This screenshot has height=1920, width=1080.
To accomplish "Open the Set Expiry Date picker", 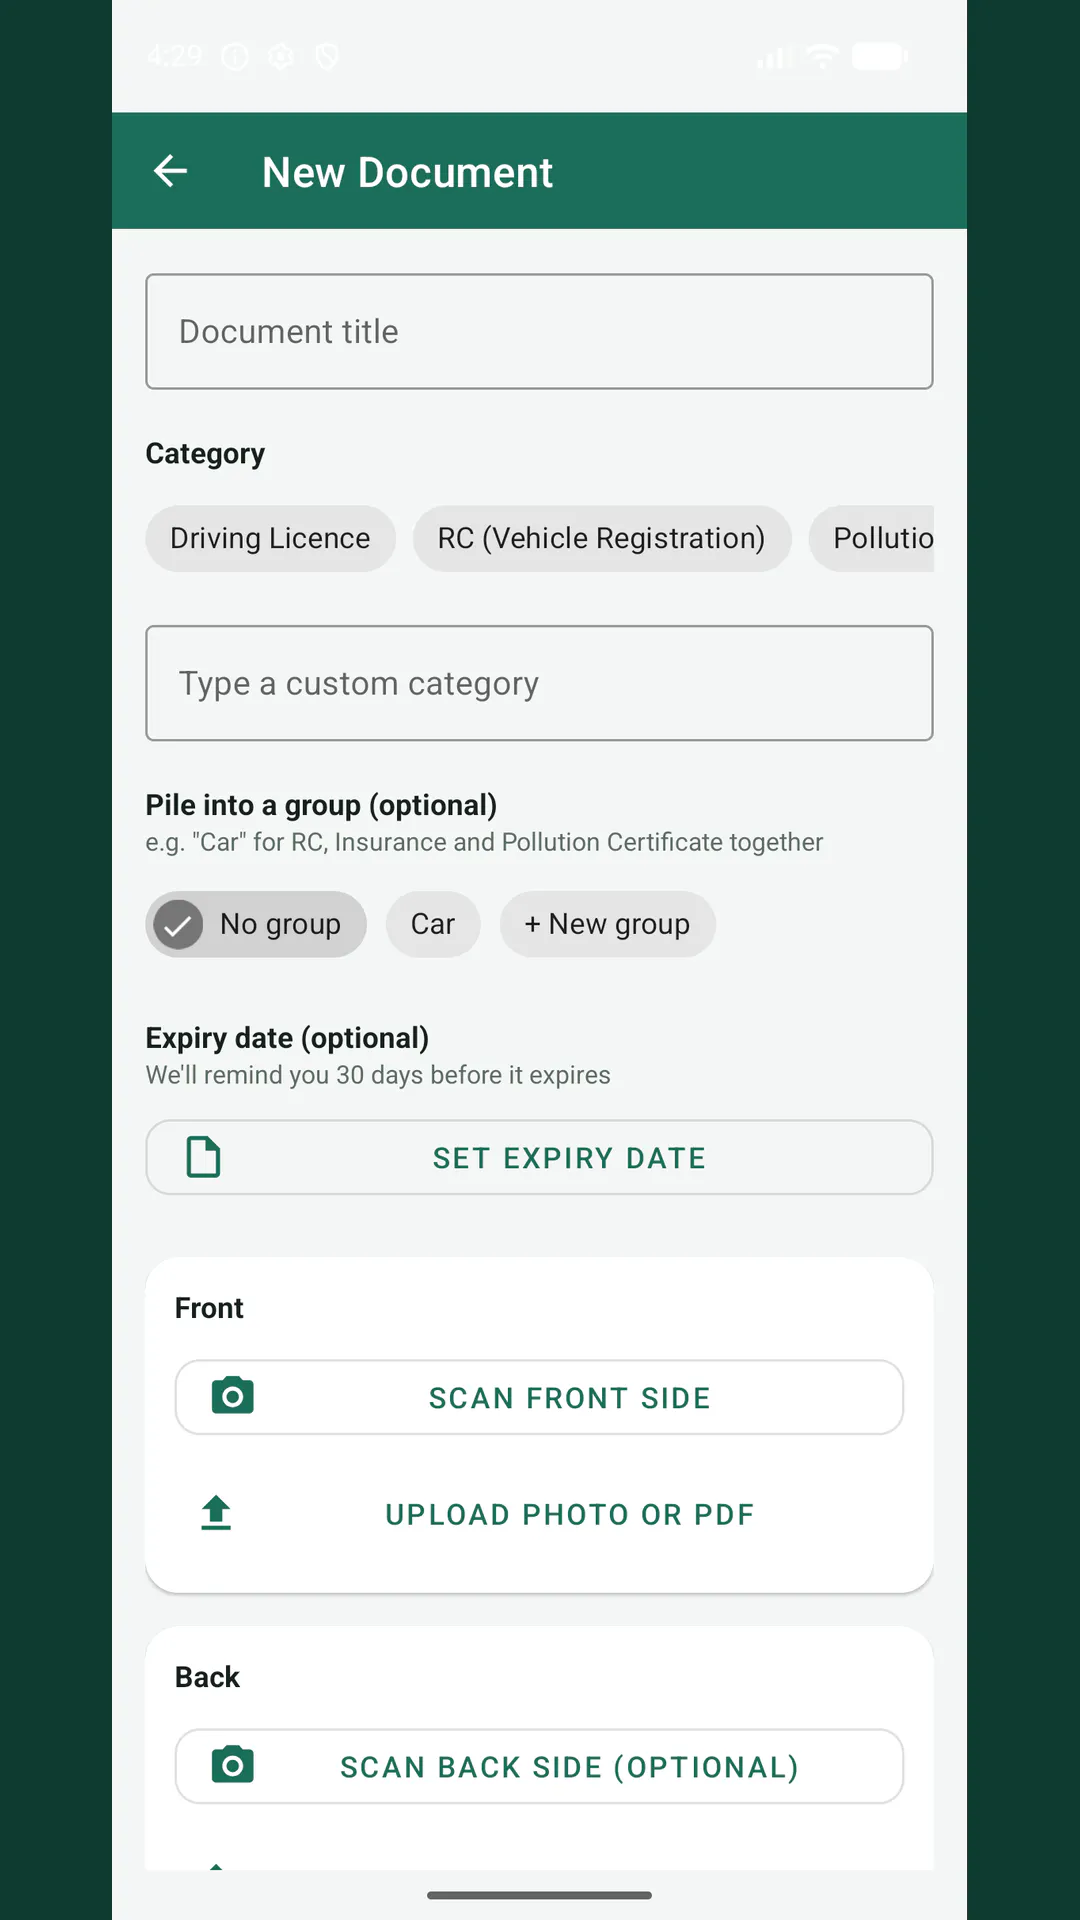I will point(540,1157).
